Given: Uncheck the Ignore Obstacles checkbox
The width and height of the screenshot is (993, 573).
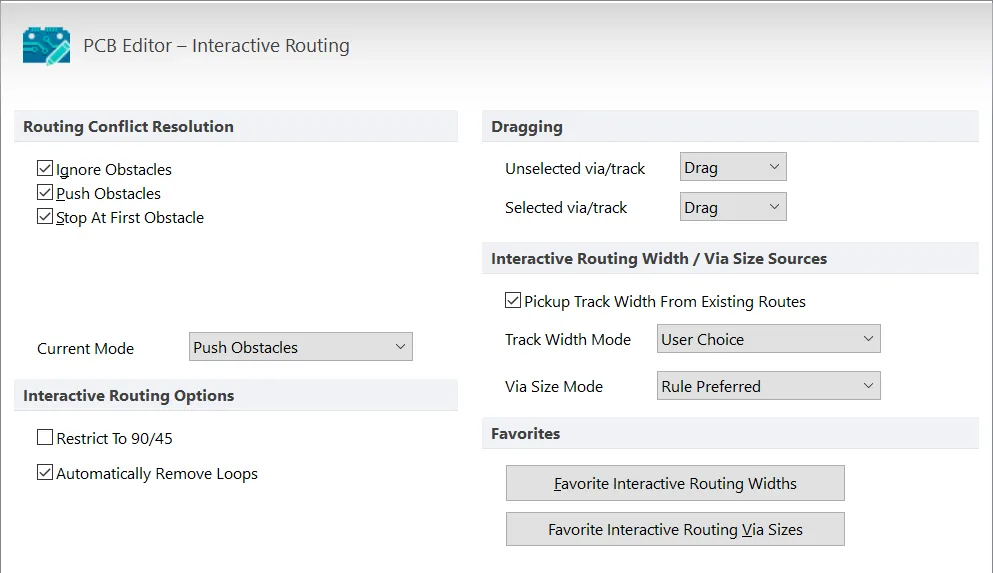Looking at the screenshot, I should [x=45, y=169].
